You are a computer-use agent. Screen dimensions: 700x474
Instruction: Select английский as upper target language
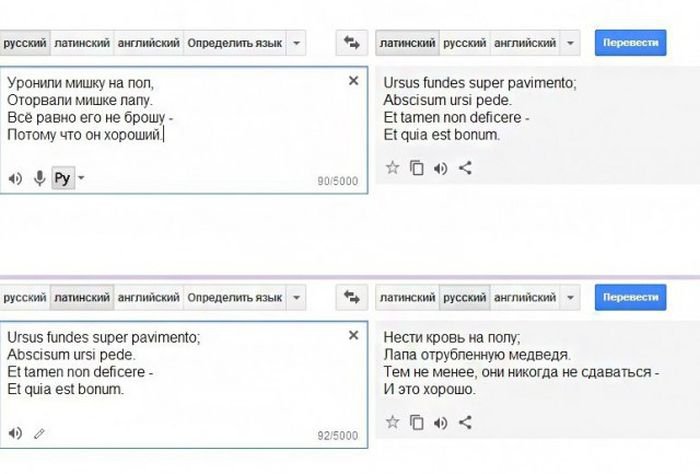point(525,44)
